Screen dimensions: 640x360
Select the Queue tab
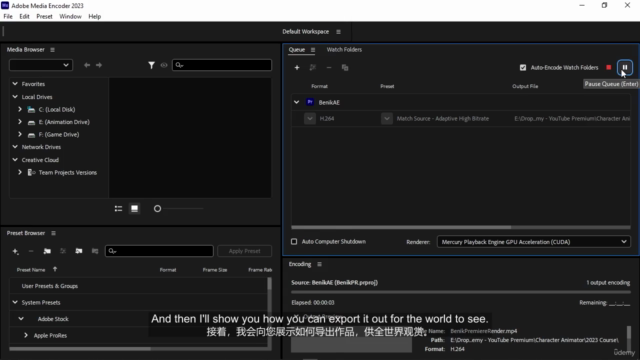pyautogui.click(x=297, y=50)
